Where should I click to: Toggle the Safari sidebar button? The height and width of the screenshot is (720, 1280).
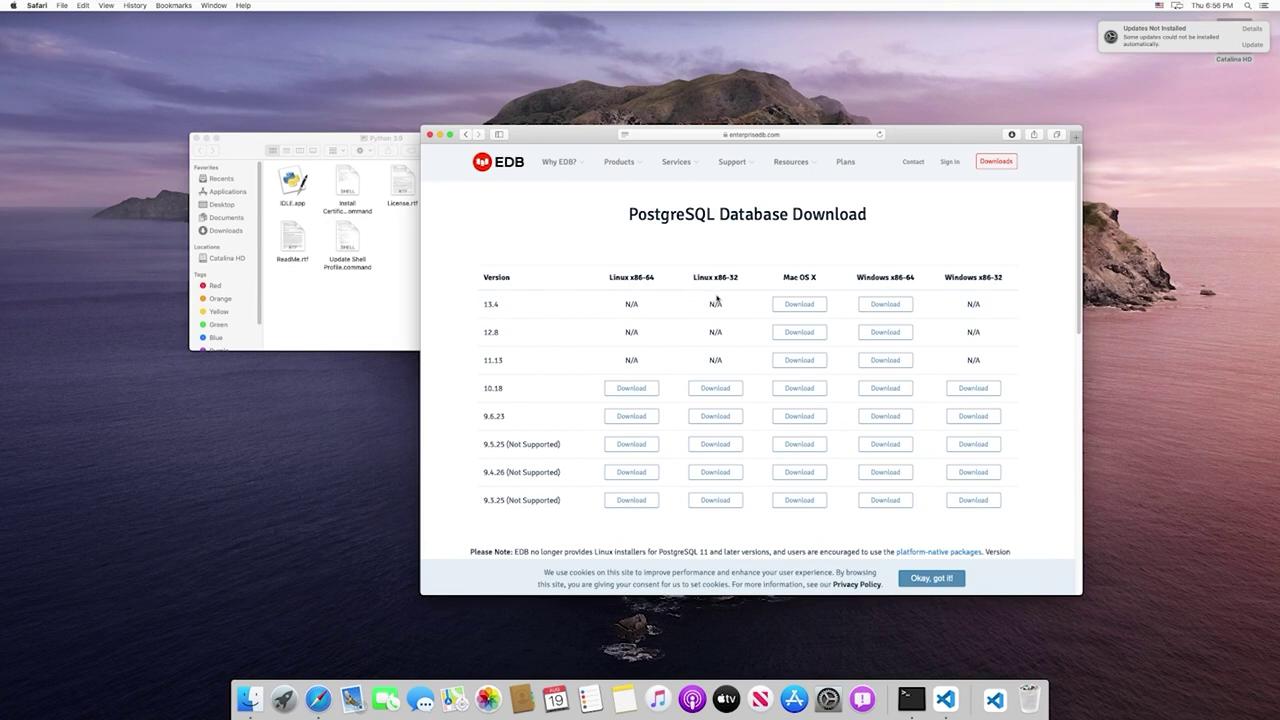tap(499, 134)
